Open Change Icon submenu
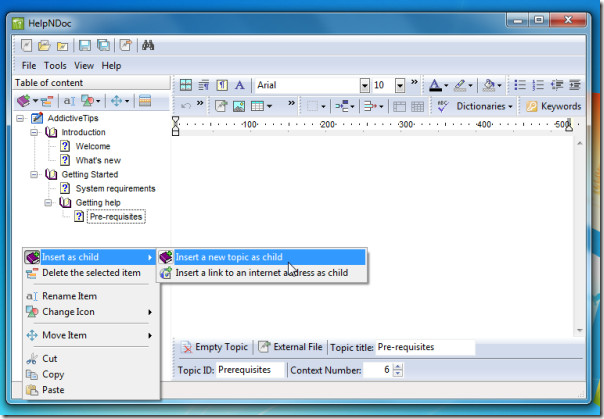This screenshot has height=419, width=604. pos(91,312)
